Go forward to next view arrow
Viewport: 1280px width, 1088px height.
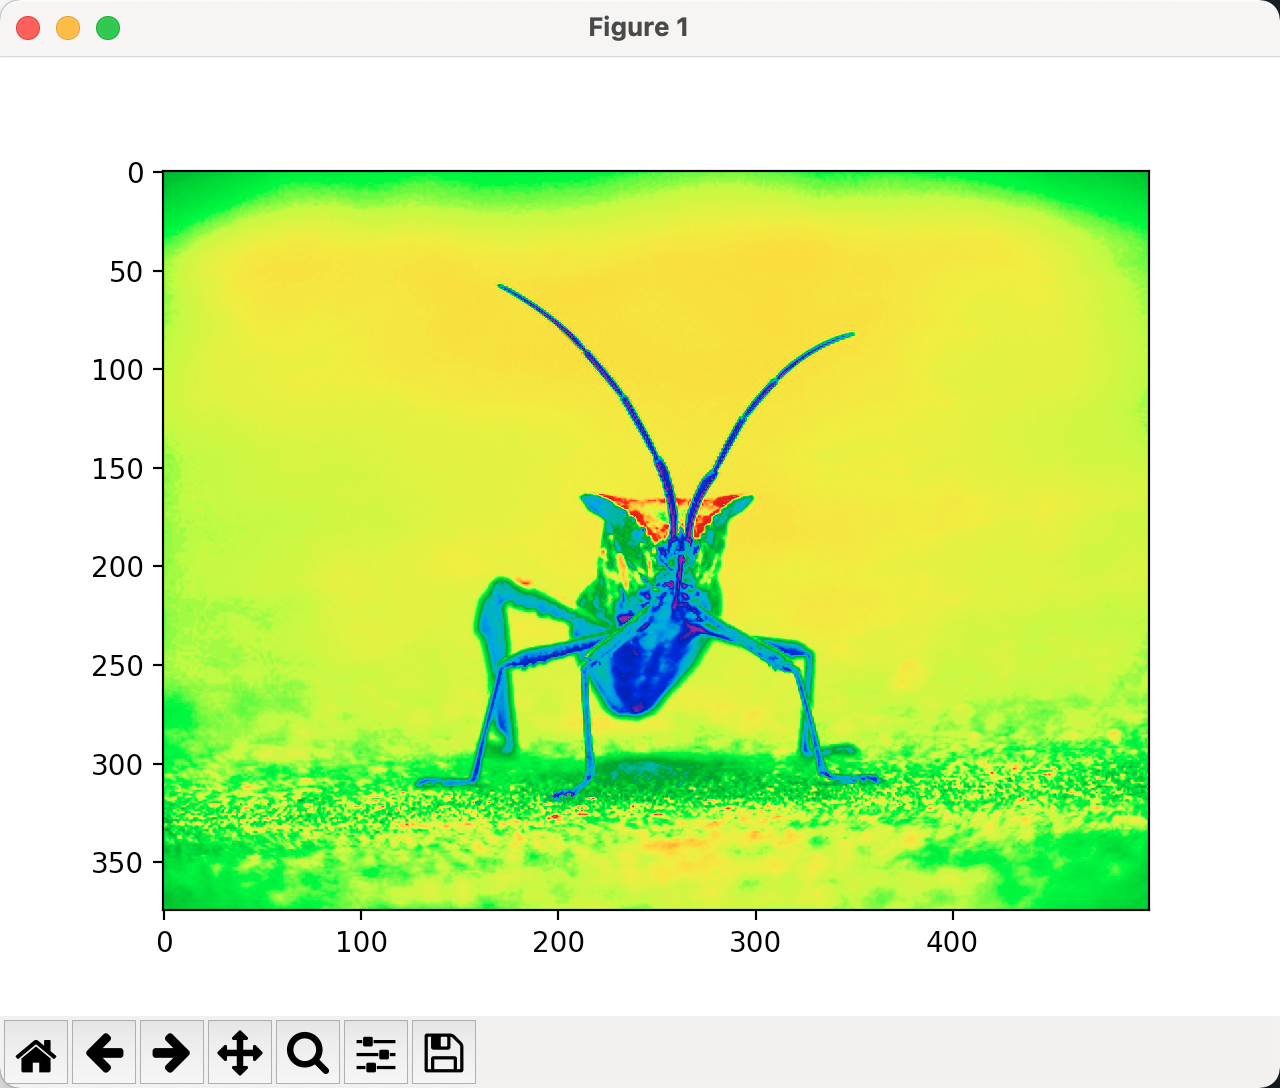tap(172, 1052)
